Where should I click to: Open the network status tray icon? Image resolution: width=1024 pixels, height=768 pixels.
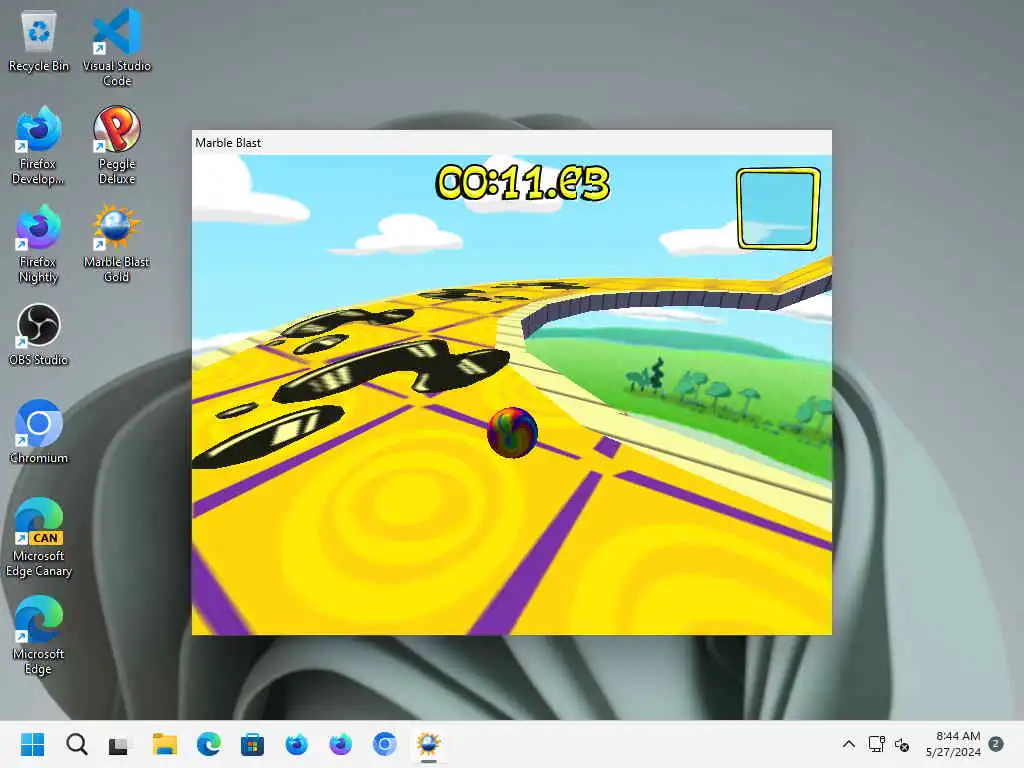pos(876,744)
